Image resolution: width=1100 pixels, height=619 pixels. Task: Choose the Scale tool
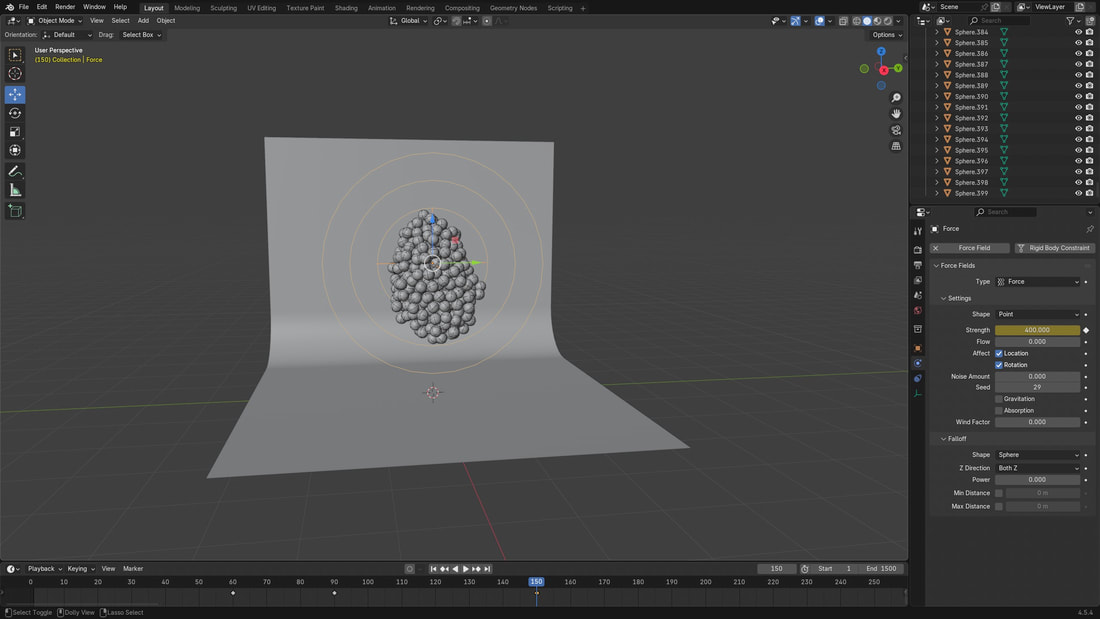point(15,132)
